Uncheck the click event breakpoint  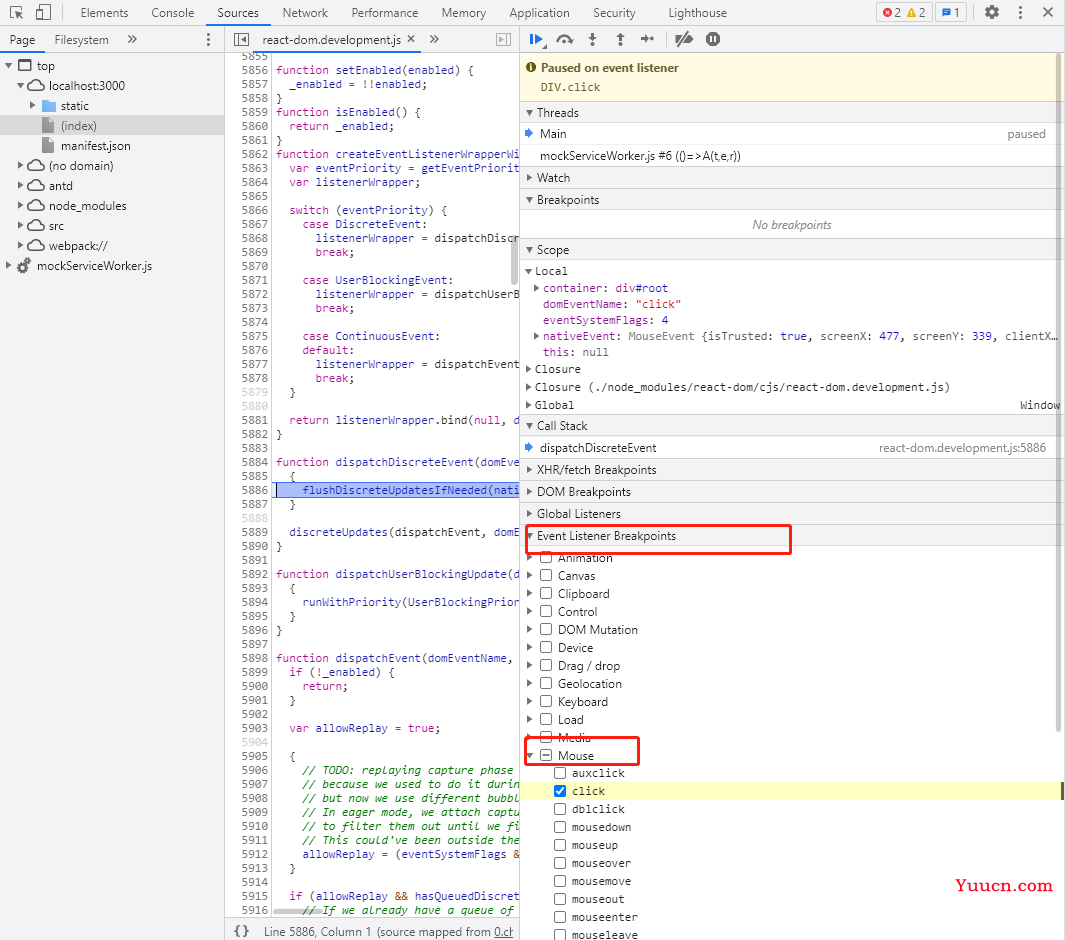pos(560,791)
